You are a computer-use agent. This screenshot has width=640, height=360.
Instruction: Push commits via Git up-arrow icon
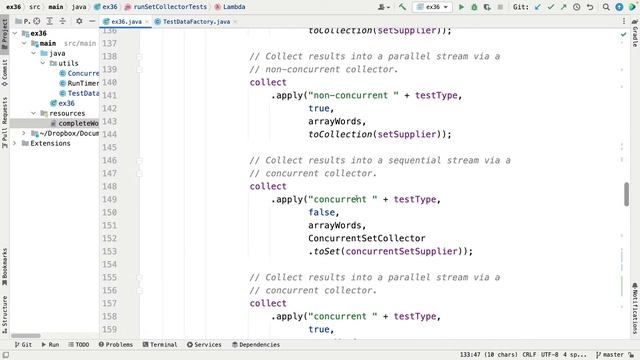[x=564, y=7]
